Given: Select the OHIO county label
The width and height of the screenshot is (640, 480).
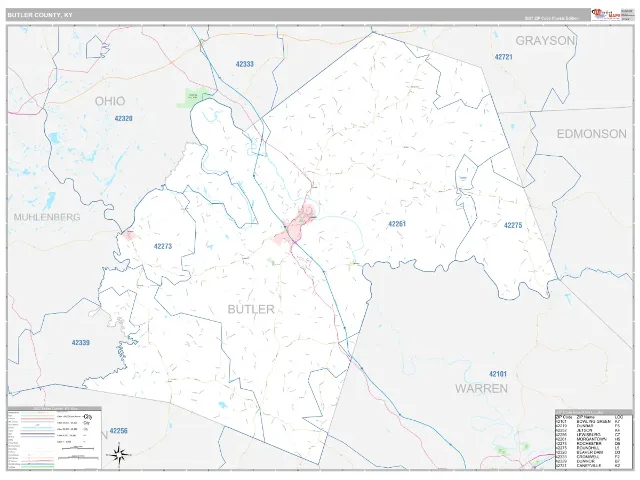Looking at the screenshot, I should (x=110, y=101).
